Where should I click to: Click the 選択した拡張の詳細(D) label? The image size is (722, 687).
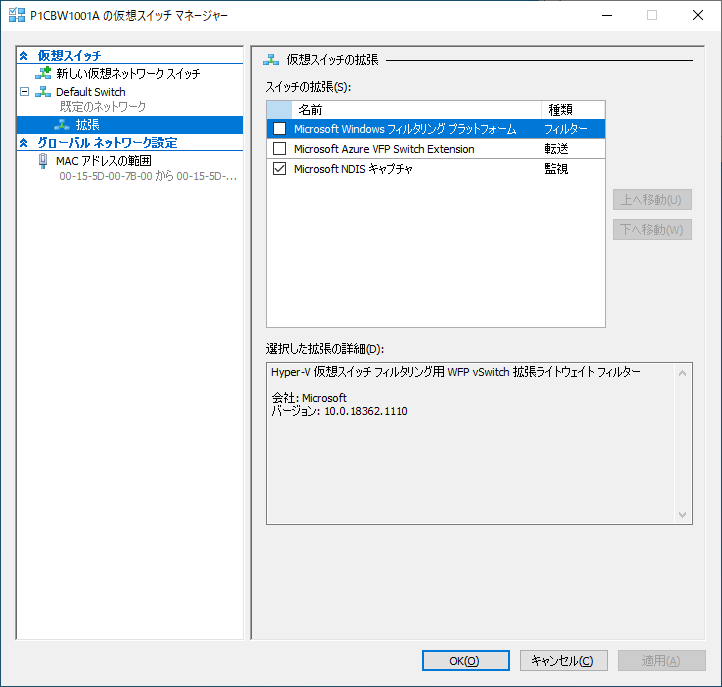[x=325, y=349]
